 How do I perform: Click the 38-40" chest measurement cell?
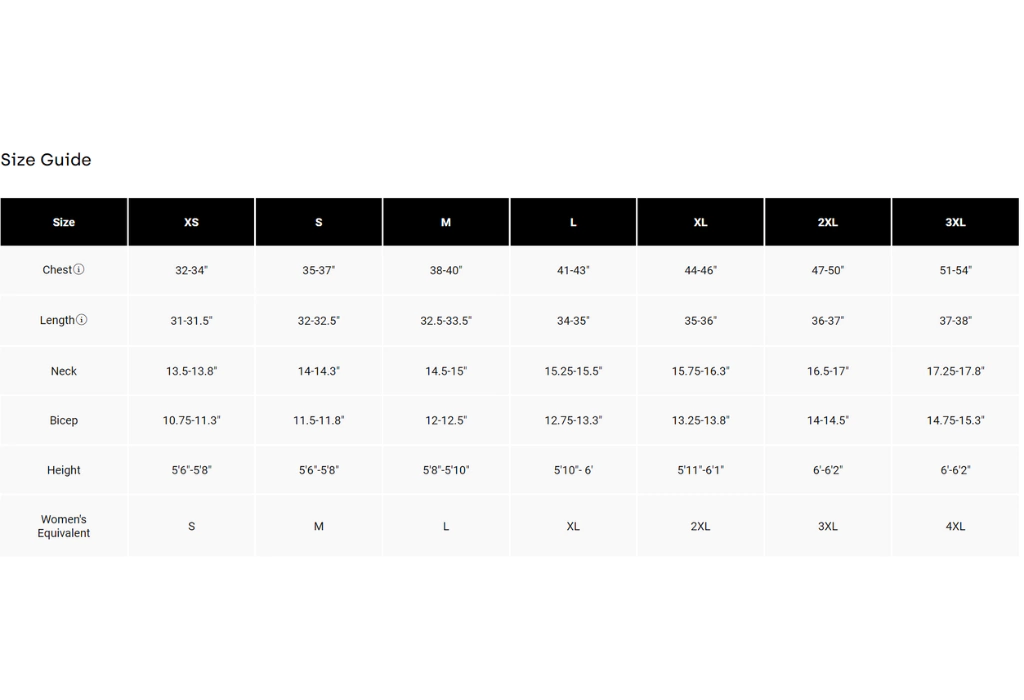[x=446, y=271]
